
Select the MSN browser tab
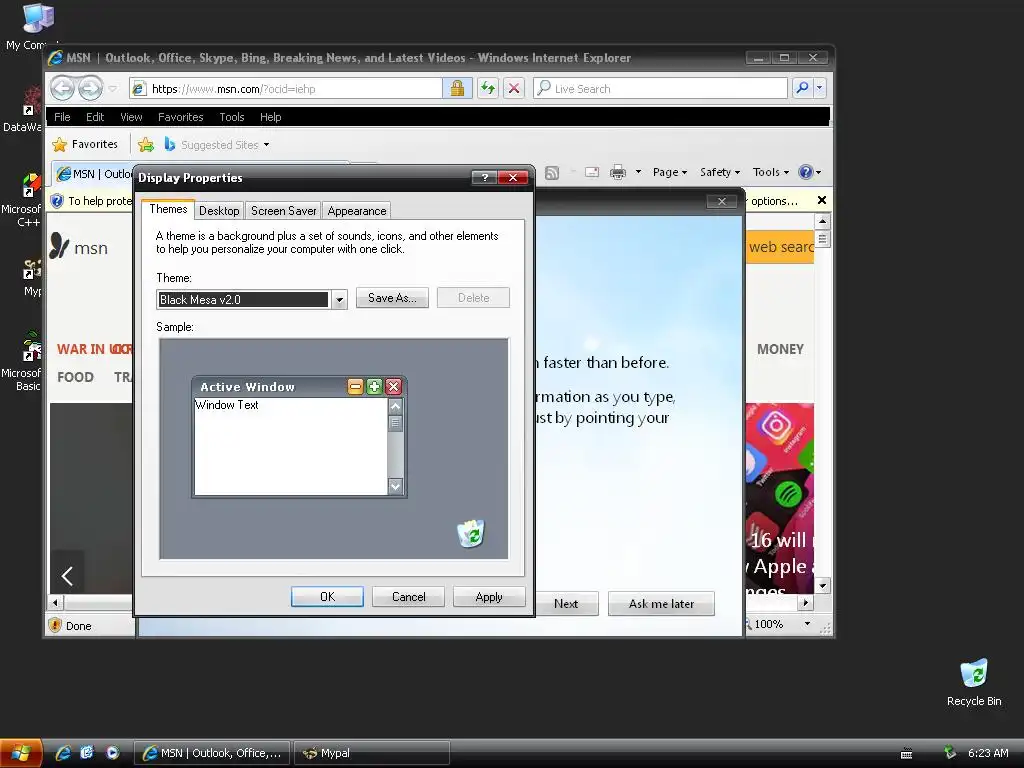[x=94, y=174]
